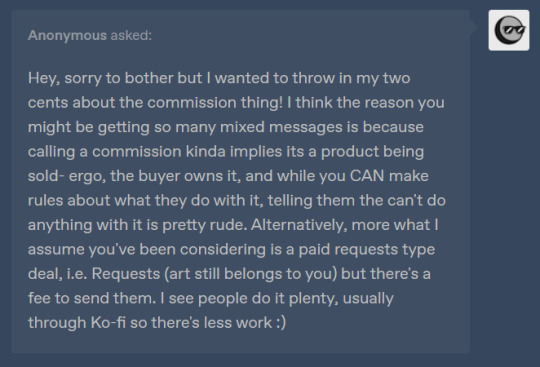Click the smiley ':)' ending the message
Viewport: 540px width, 367px height.
coord(281,323)
